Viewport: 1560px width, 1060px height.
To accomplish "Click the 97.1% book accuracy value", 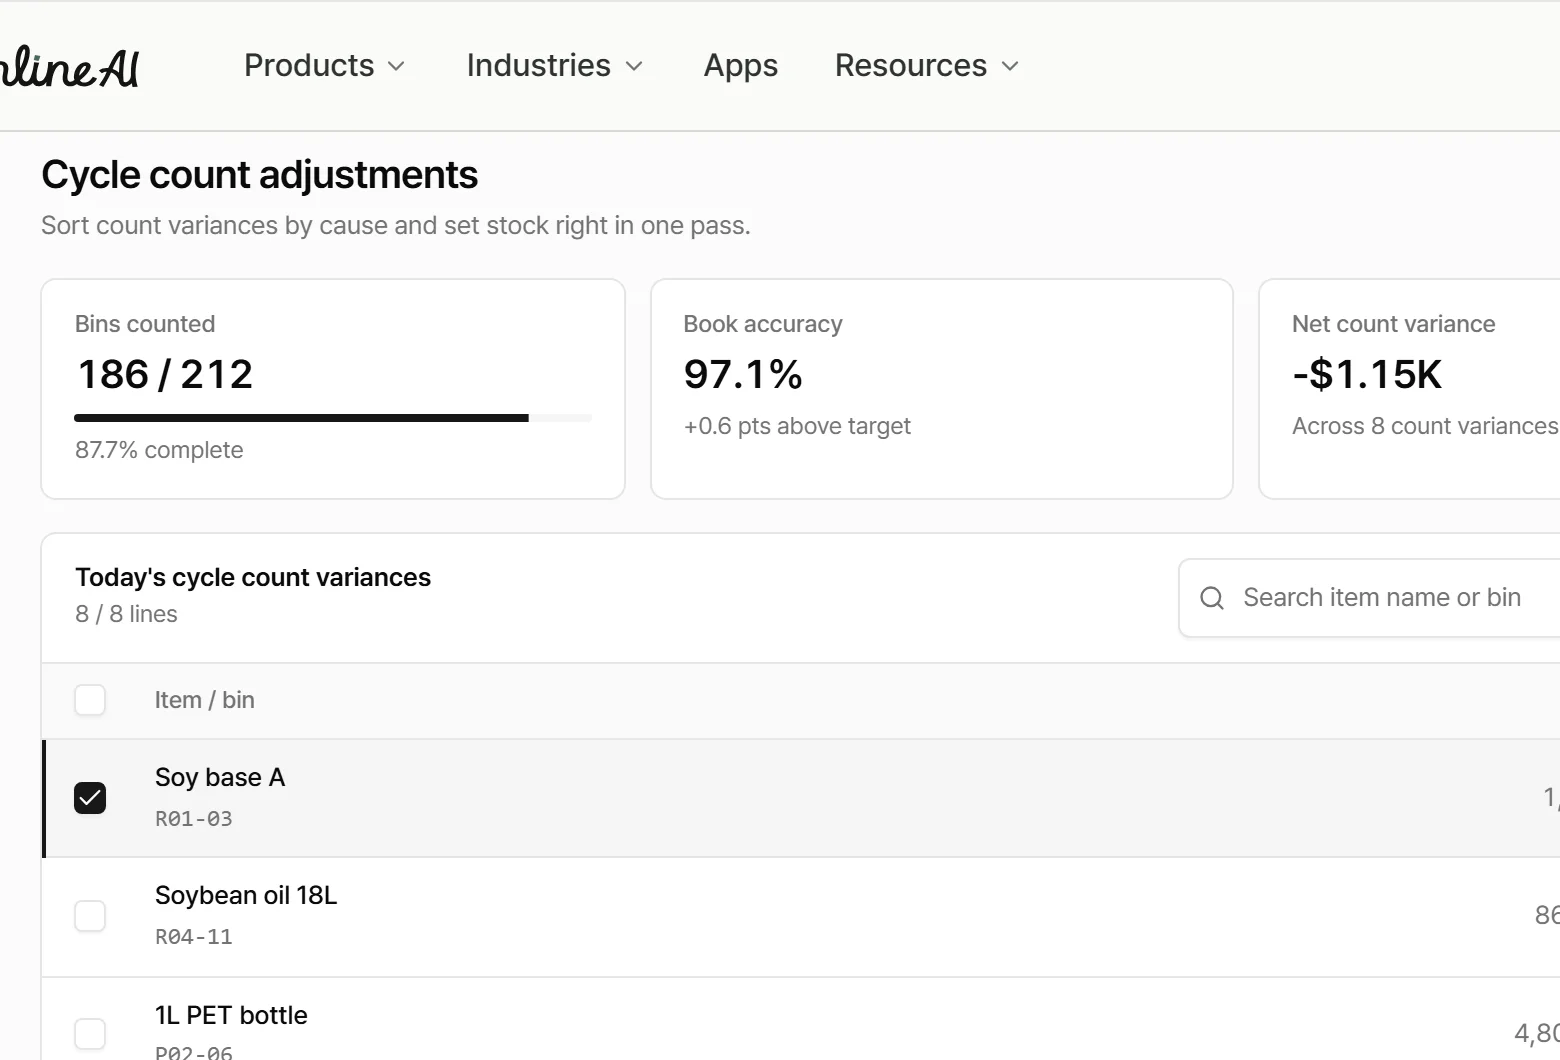I will (743, 375).
